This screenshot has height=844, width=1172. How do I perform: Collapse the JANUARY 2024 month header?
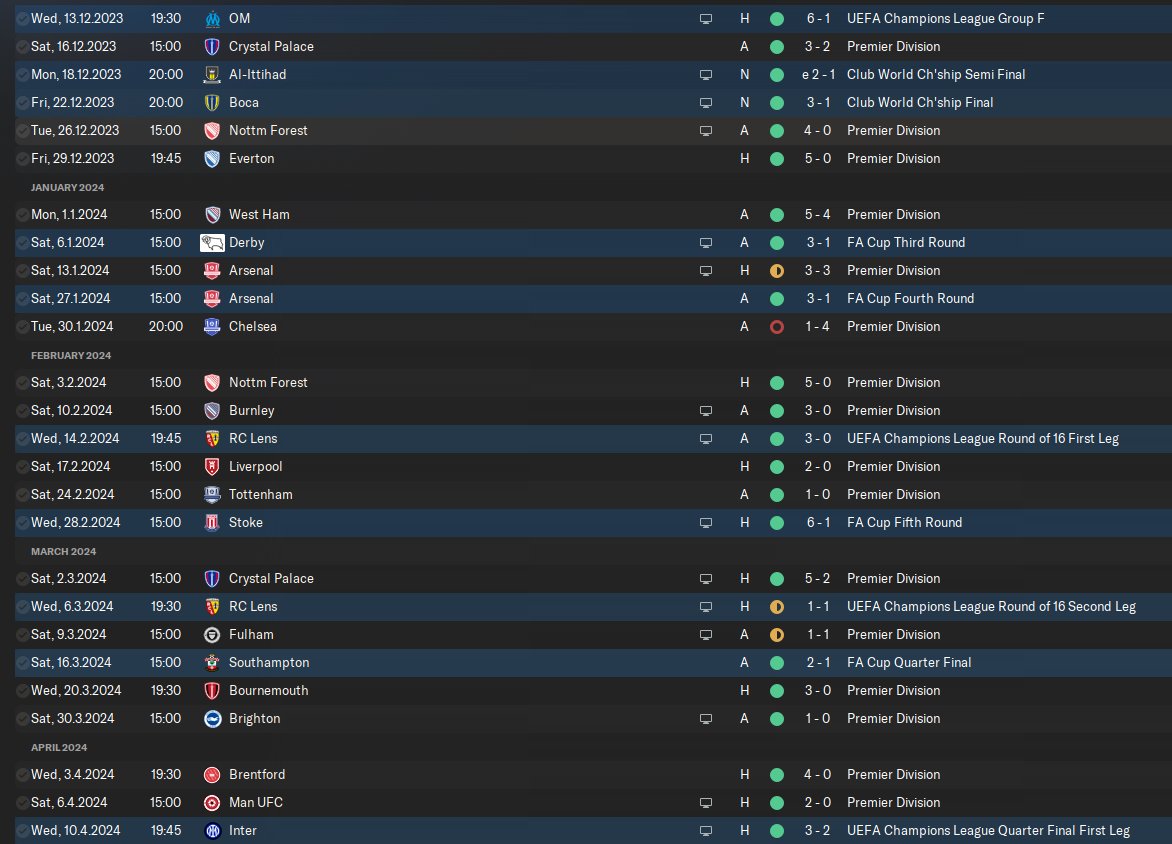[67, 188]
